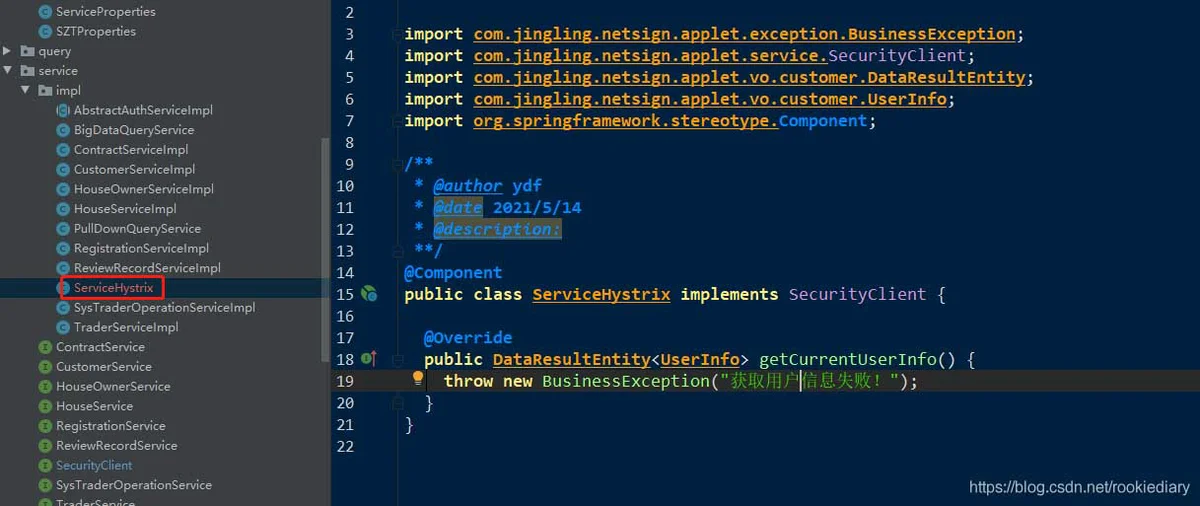1200x506 pixels.
Task: Select ReviewRecordService interface in the tree
Action: click(116, 445)
